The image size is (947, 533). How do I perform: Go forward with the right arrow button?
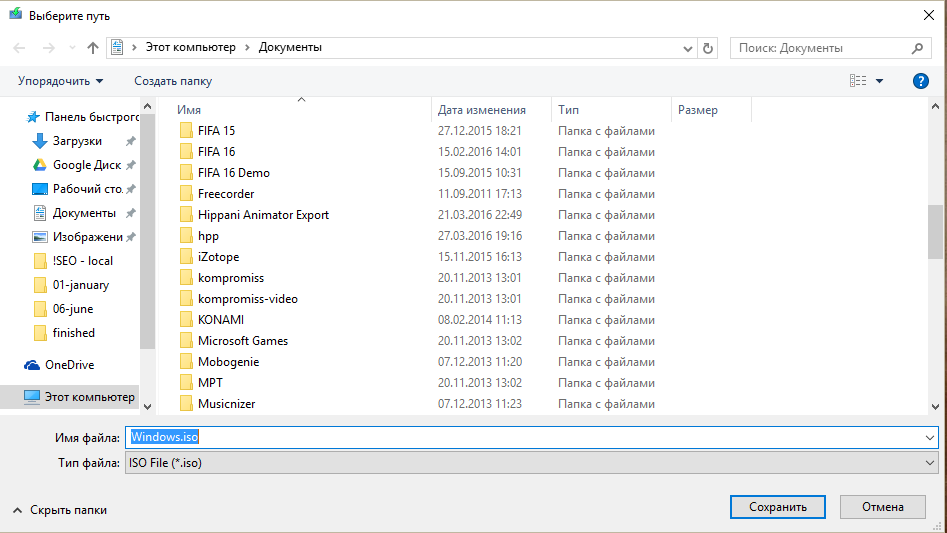tap(48, 48)
